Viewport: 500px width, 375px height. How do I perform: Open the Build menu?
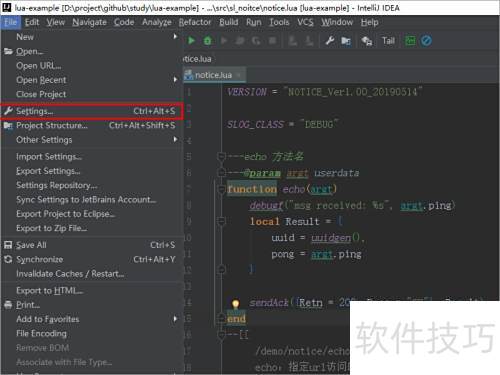(229, 22)
